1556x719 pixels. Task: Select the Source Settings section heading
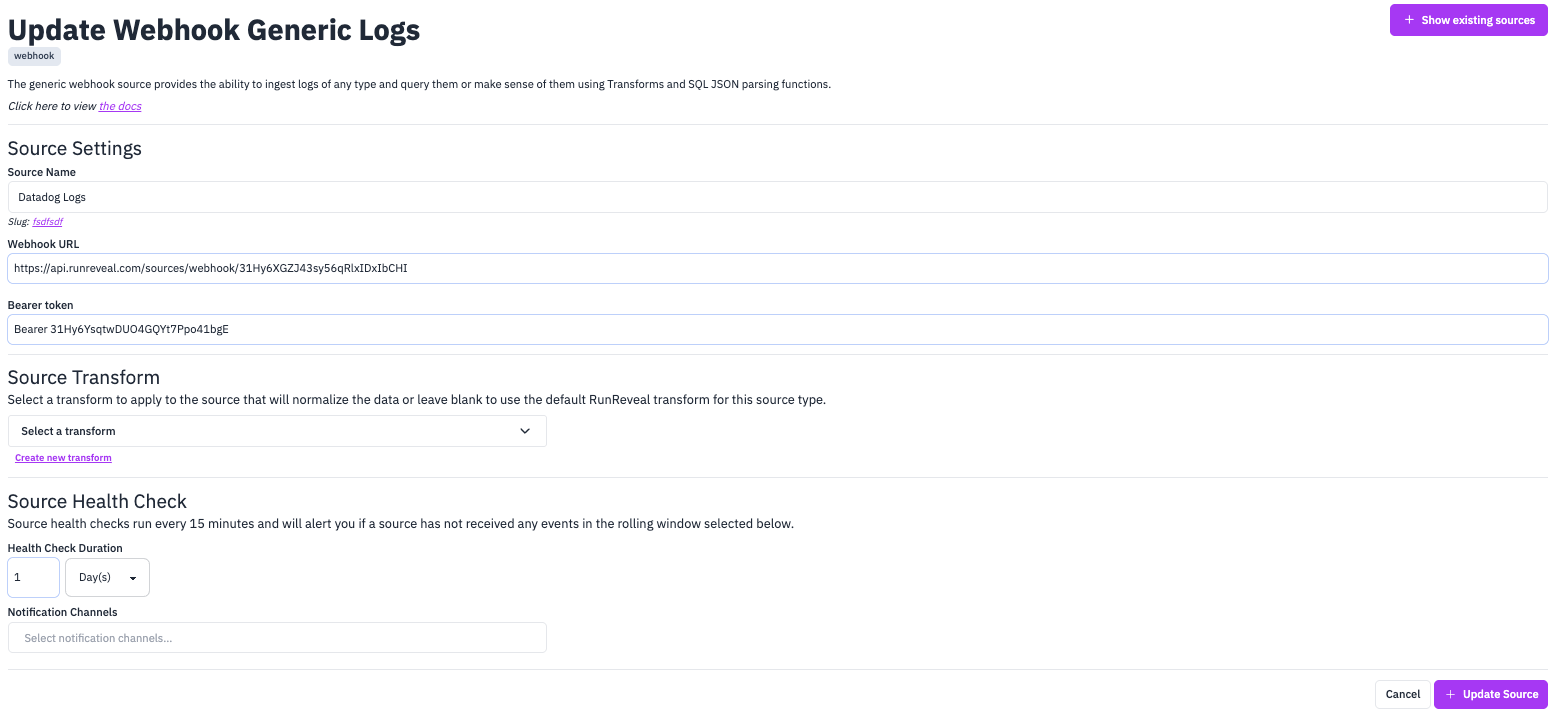(x=74, y=148)
